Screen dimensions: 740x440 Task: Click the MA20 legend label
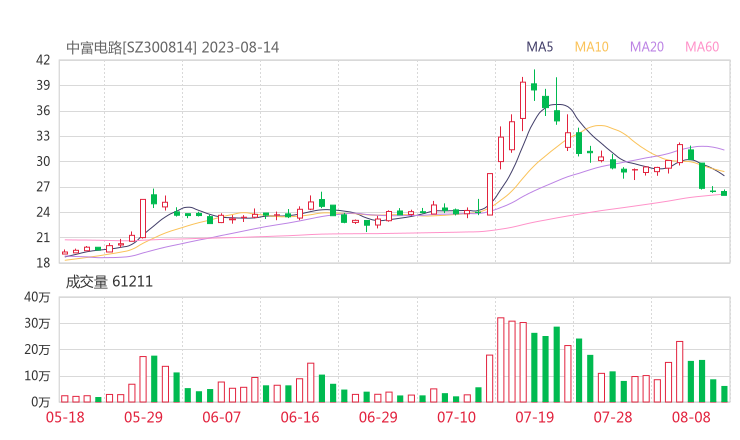point(647,47)
